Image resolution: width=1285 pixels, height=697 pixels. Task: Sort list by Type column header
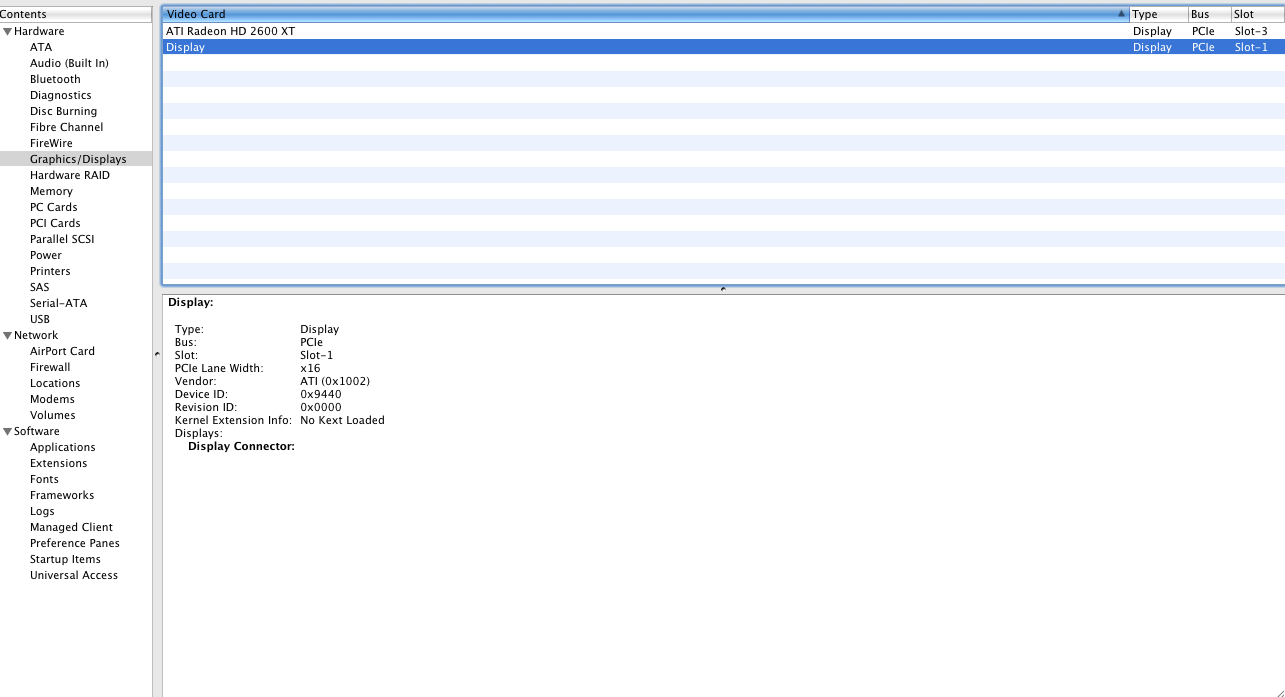click(x=1158, y=14)
